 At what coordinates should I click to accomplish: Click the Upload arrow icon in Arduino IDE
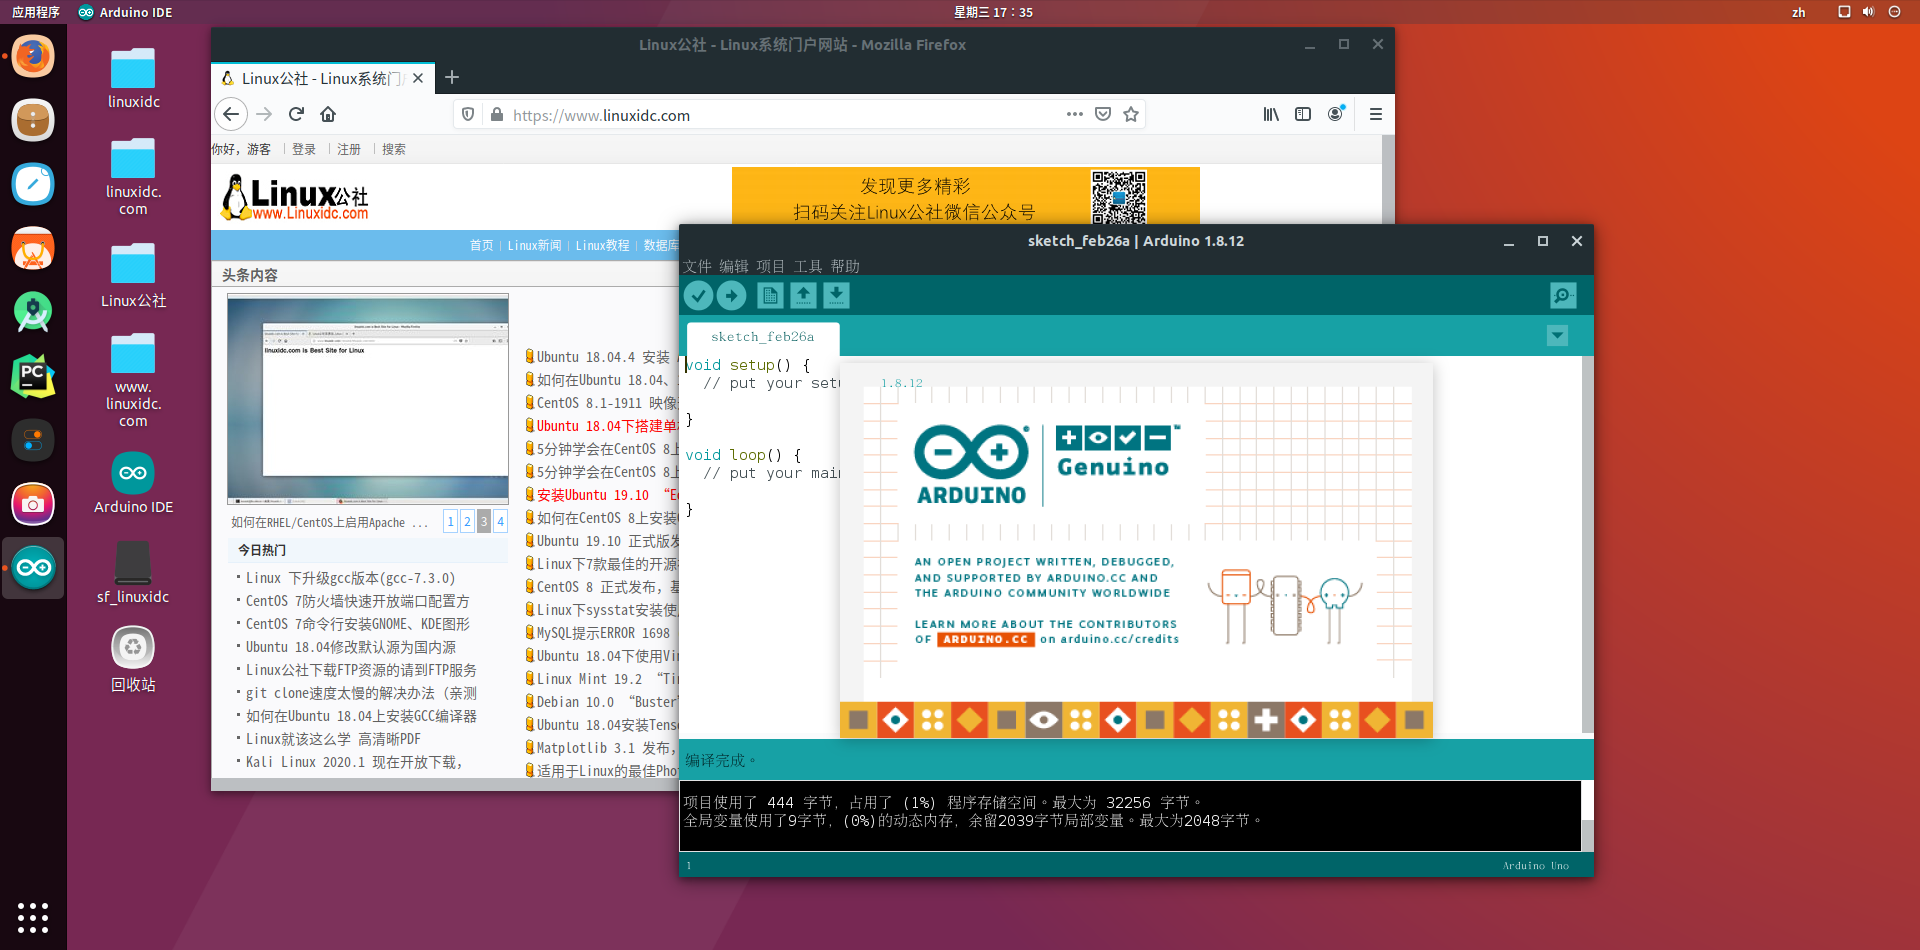point(732,295)
